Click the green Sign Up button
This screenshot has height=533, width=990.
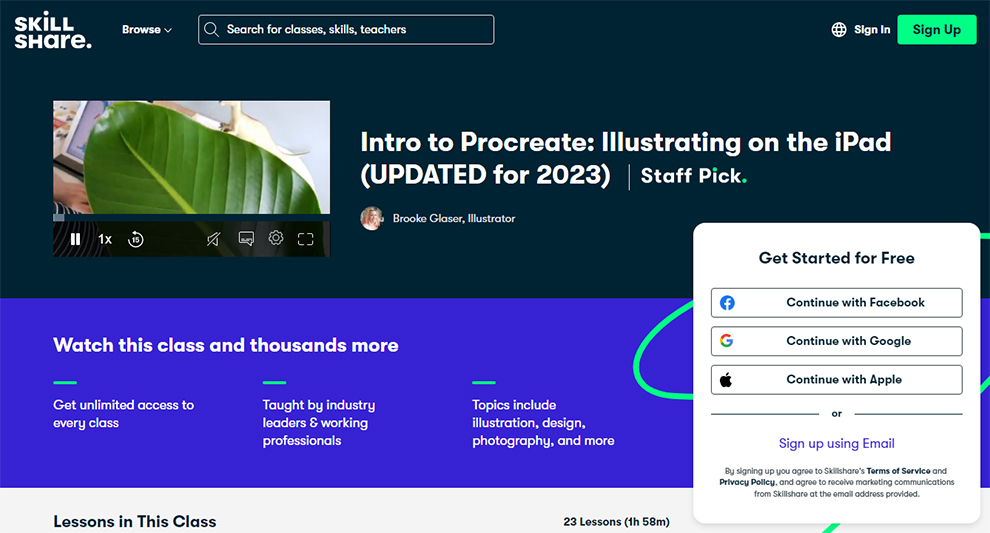coord(936,30)
